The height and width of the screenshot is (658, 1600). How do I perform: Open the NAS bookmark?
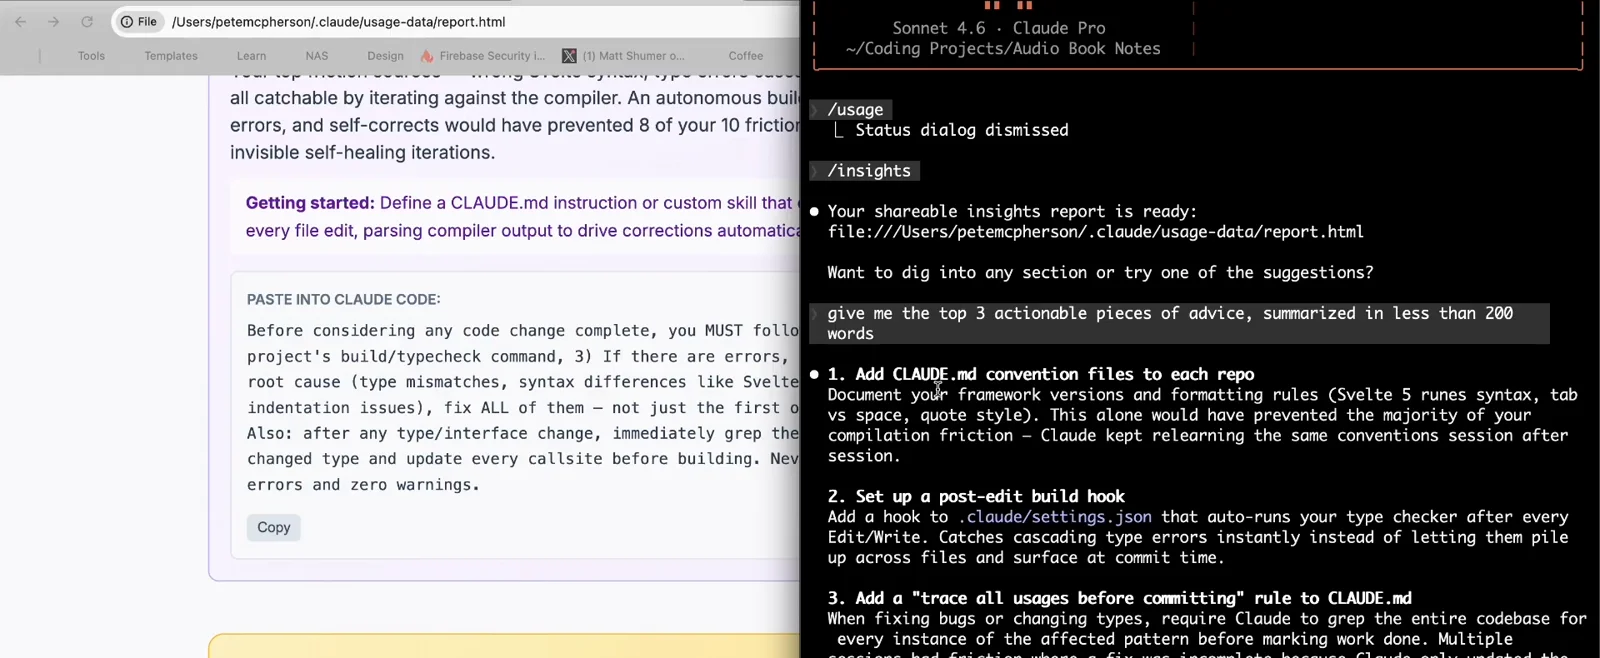tap(317, 56)
